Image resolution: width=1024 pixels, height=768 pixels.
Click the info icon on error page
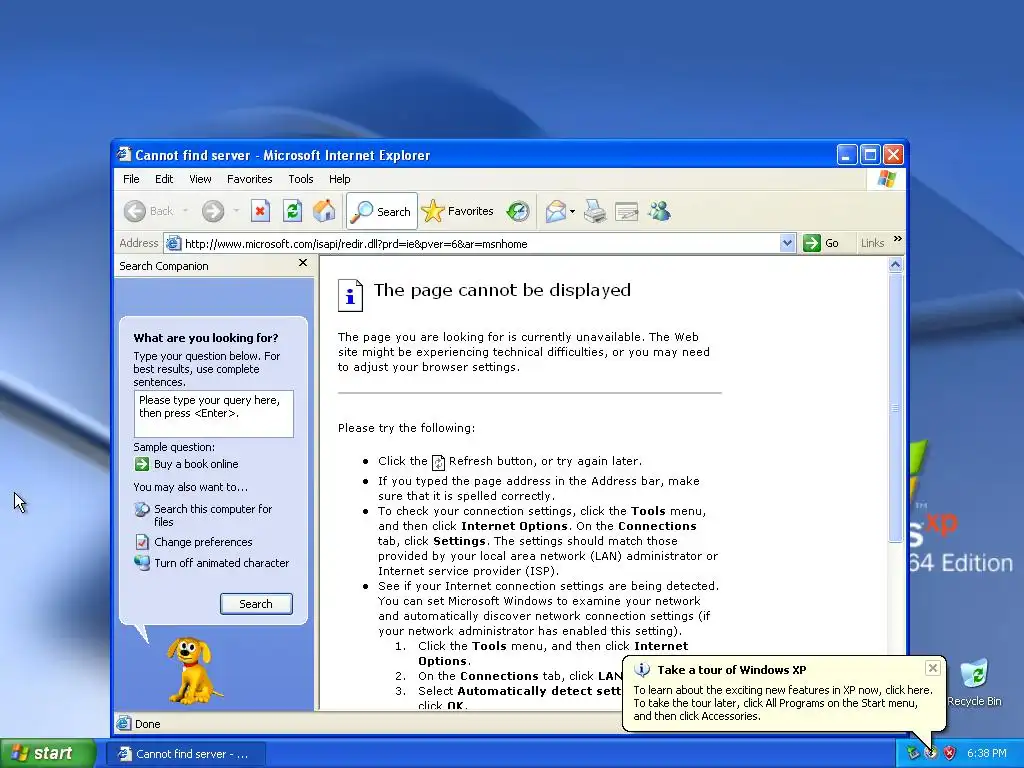coord(350,295)
